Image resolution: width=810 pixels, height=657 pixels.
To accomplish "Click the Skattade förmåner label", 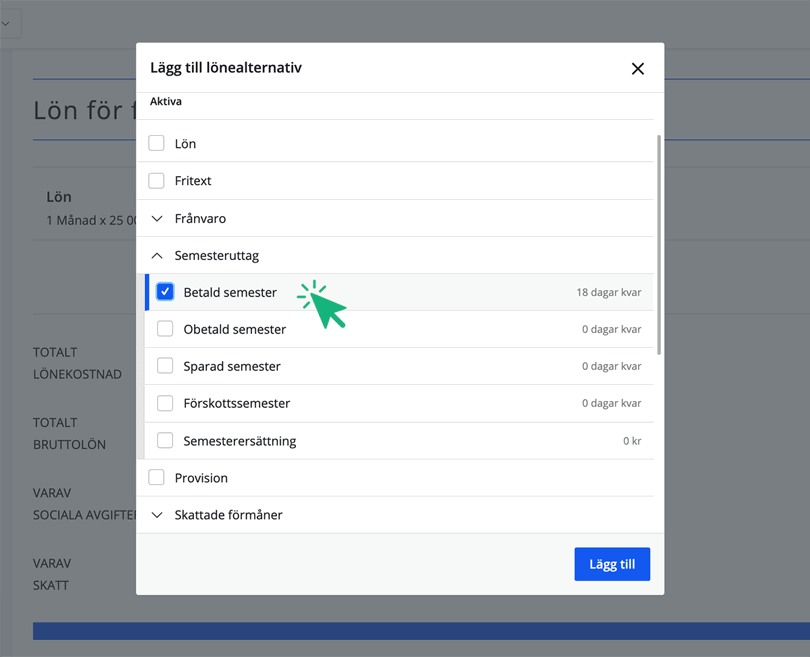I will (x=228, y=515).
